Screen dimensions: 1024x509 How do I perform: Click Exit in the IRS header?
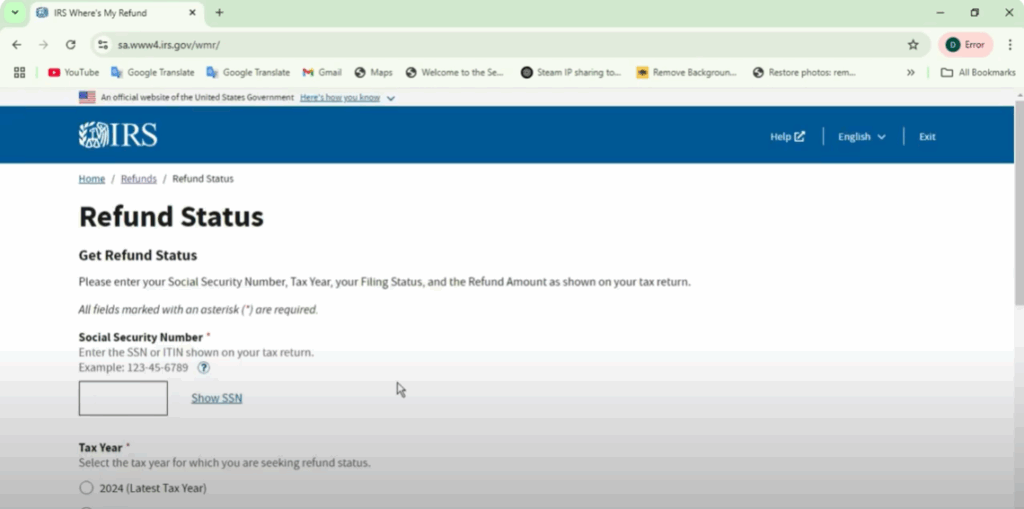[x=927, y=137]
